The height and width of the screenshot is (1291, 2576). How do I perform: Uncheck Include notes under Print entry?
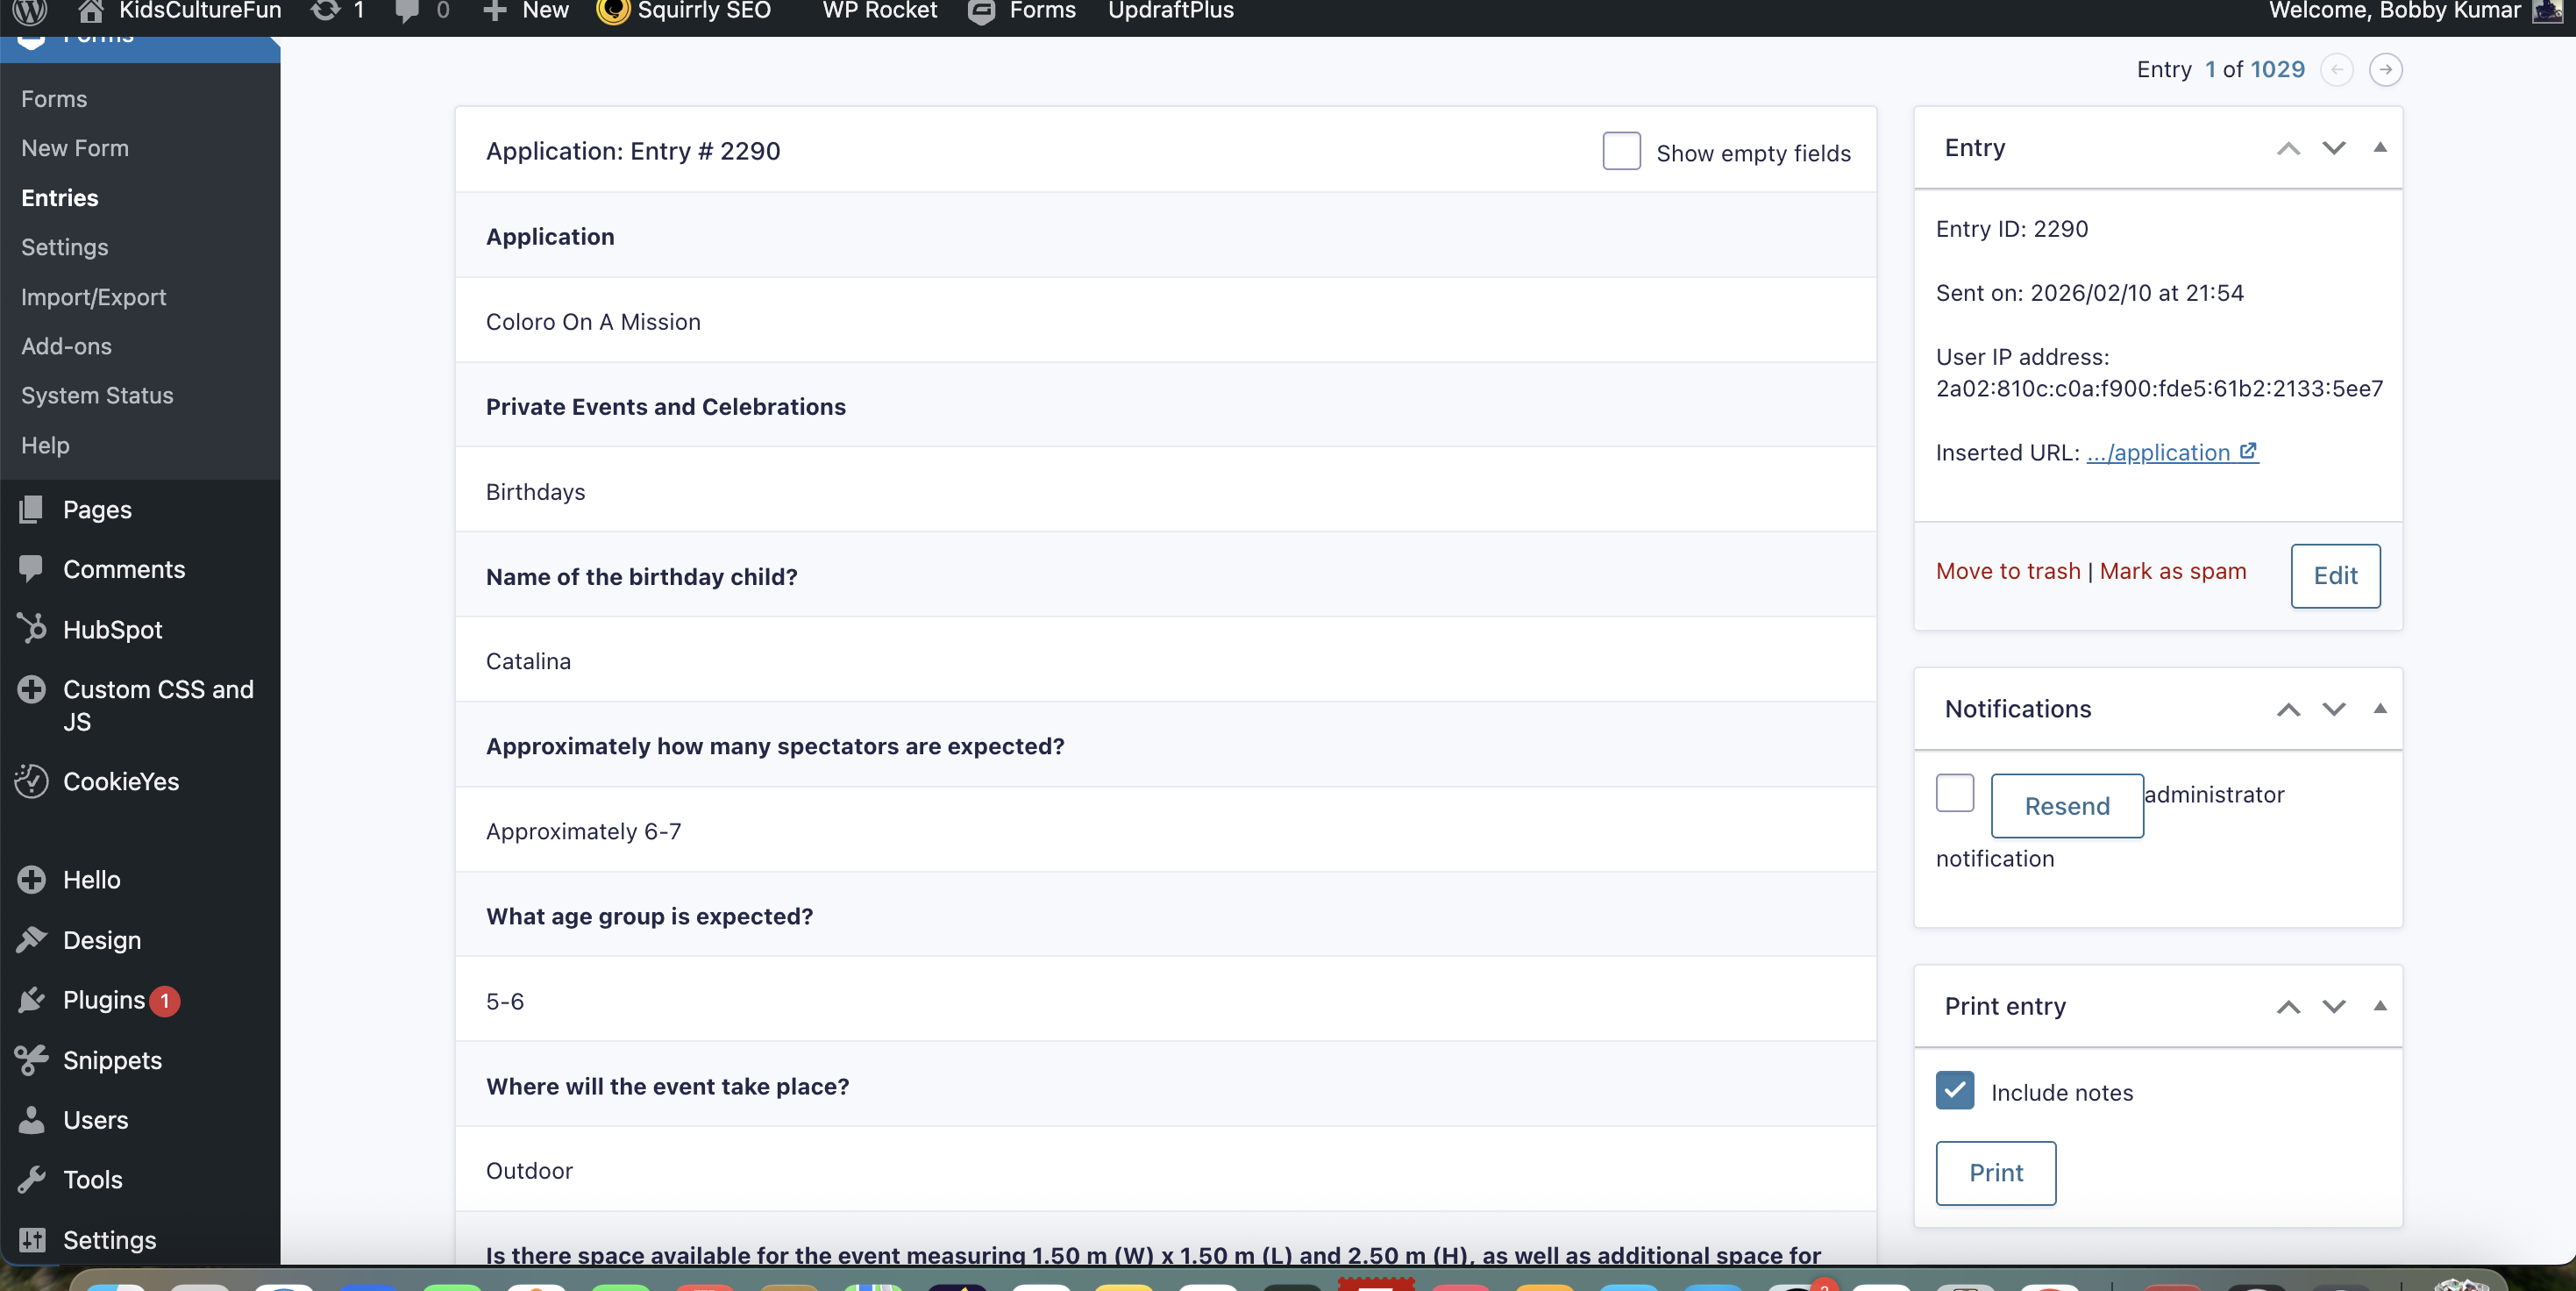[1955, 1090]
